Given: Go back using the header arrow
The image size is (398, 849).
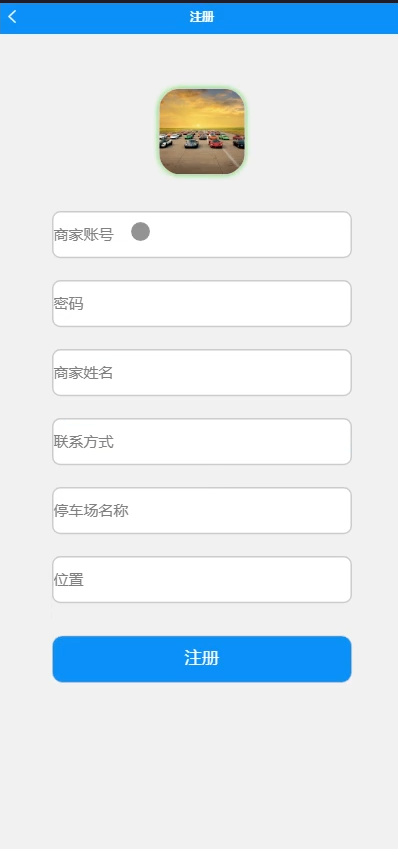Looking at the screenshot, I should coord(12,17).
